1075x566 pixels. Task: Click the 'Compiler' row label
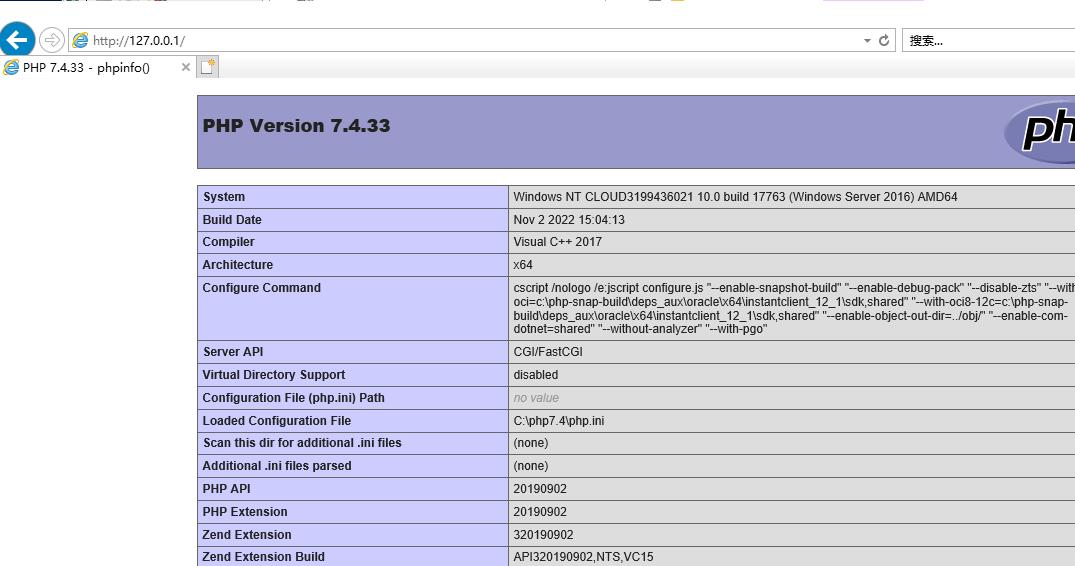[x=228, y=242]
